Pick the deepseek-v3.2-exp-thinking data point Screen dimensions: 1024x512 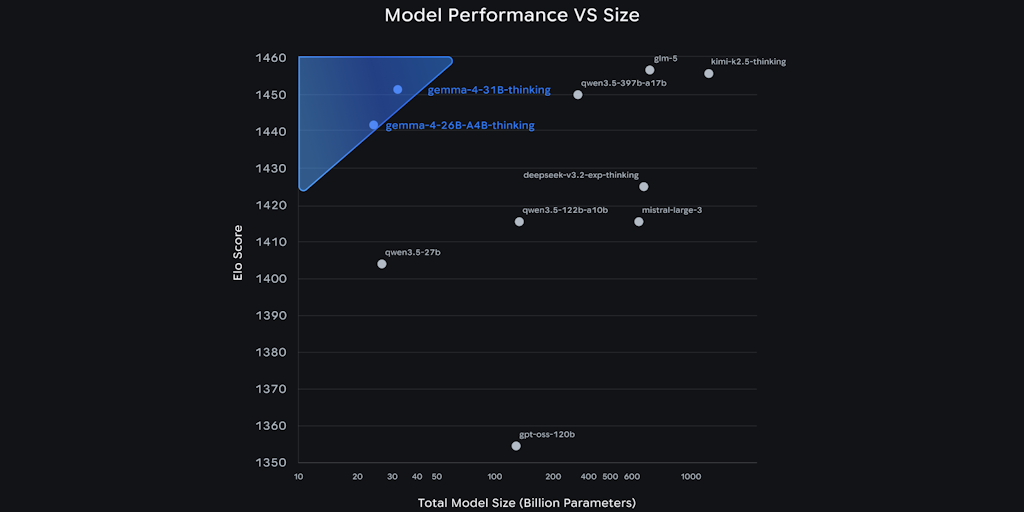click(644, 187)
